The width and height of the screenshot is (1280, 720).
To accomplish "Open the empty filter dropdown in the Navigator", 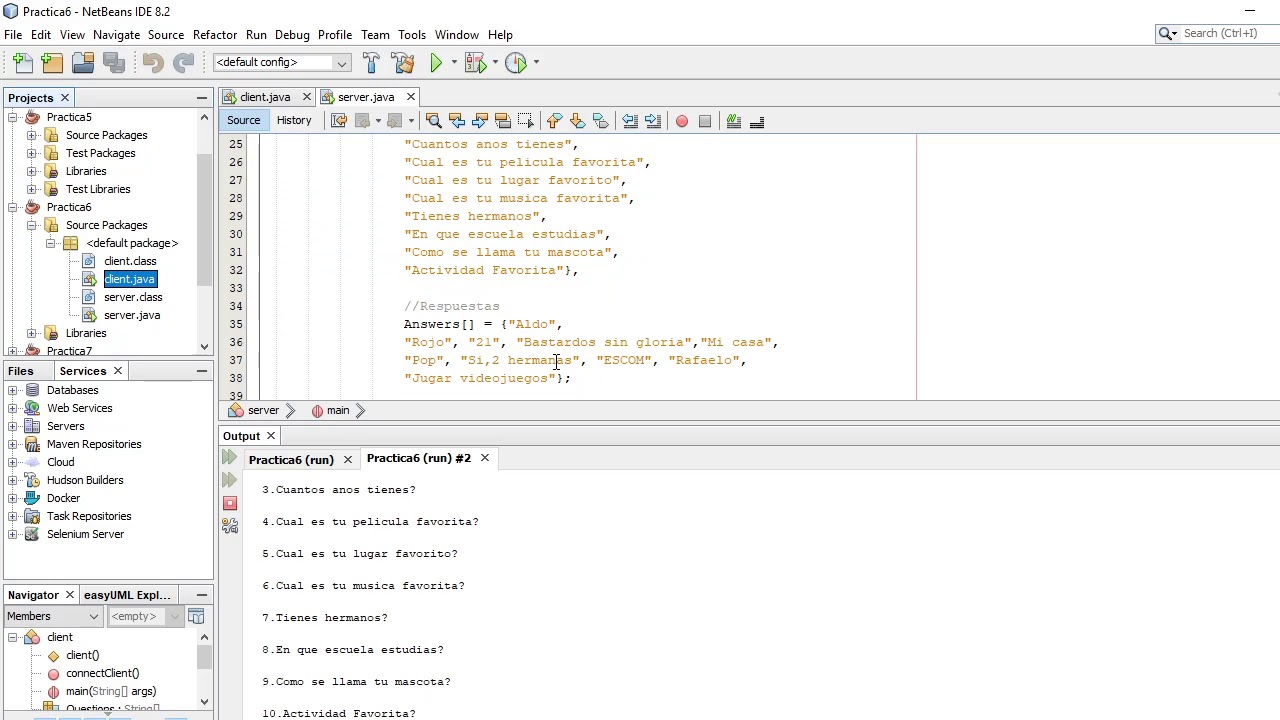I will click(144, 616).
